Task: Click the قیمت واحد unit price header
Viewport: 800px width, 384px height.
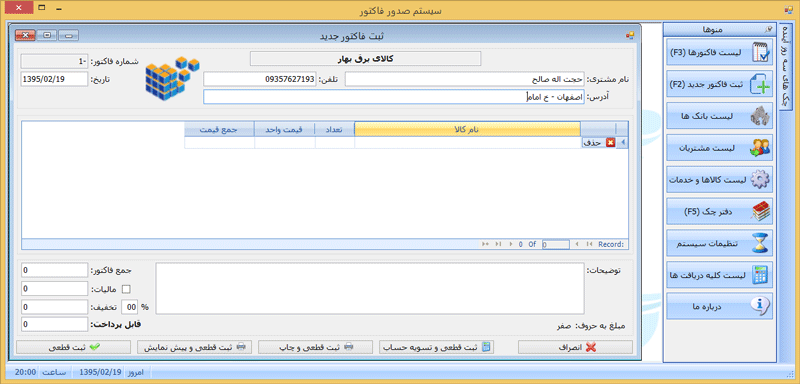Action: (285, 130)
